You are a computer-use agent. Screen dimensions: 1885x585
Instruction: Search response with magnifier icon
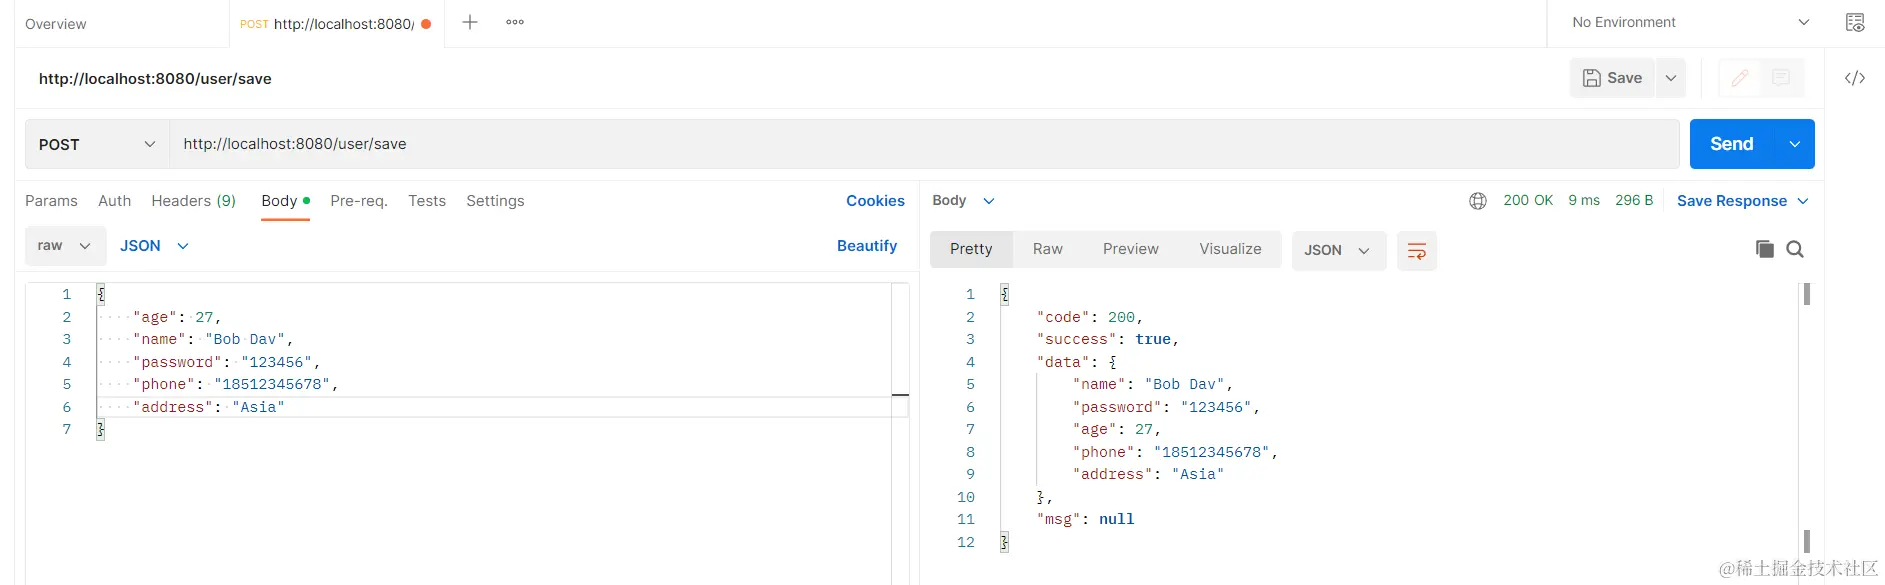(x=1795, y=249)
